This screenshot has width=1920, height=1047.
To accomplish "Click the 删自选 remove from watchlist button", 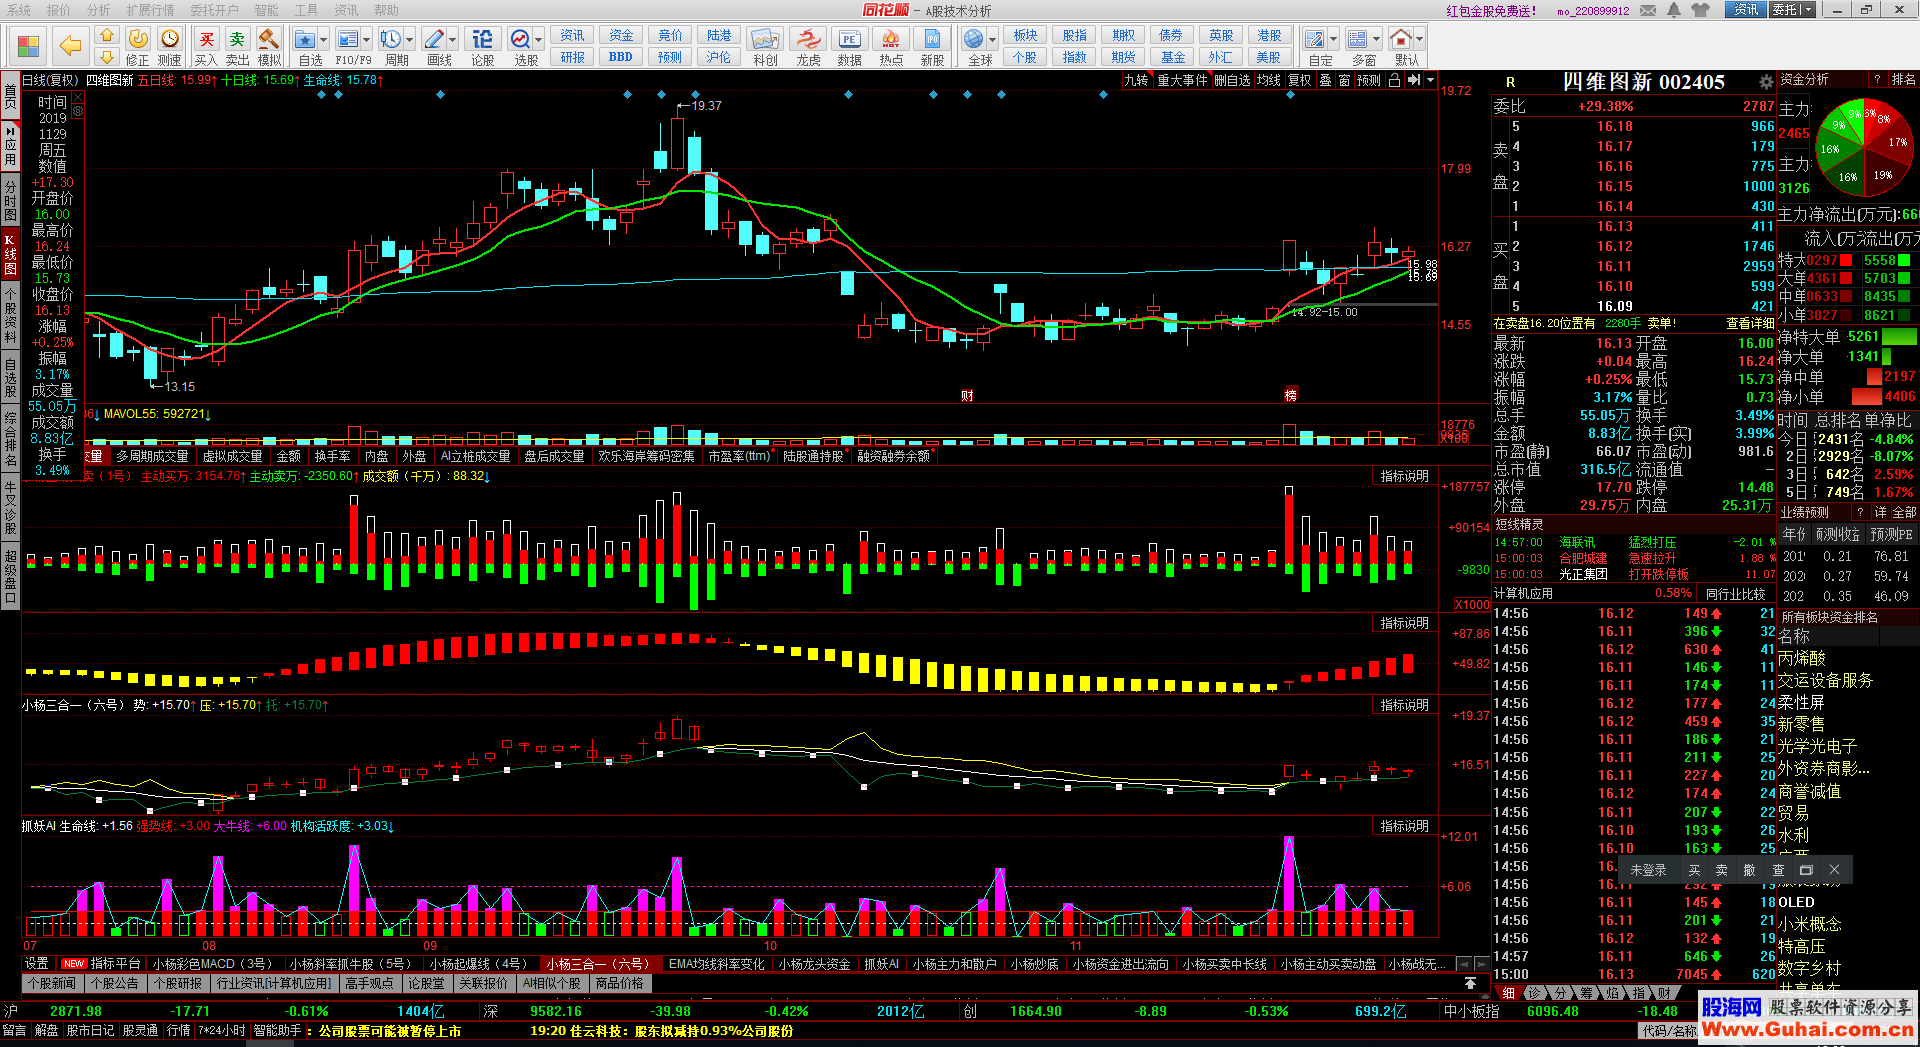I will (x=1232, y=80).
